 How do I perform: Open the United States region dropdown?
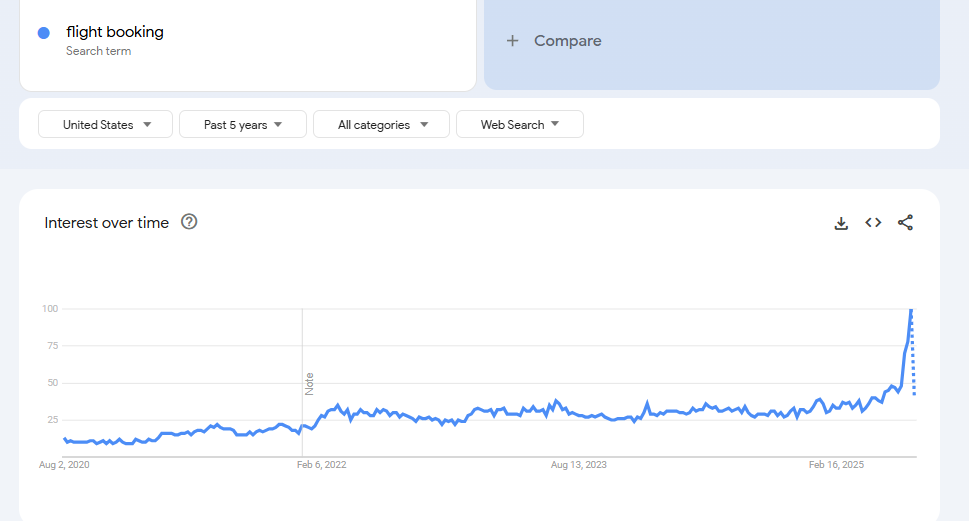(106, 124)
